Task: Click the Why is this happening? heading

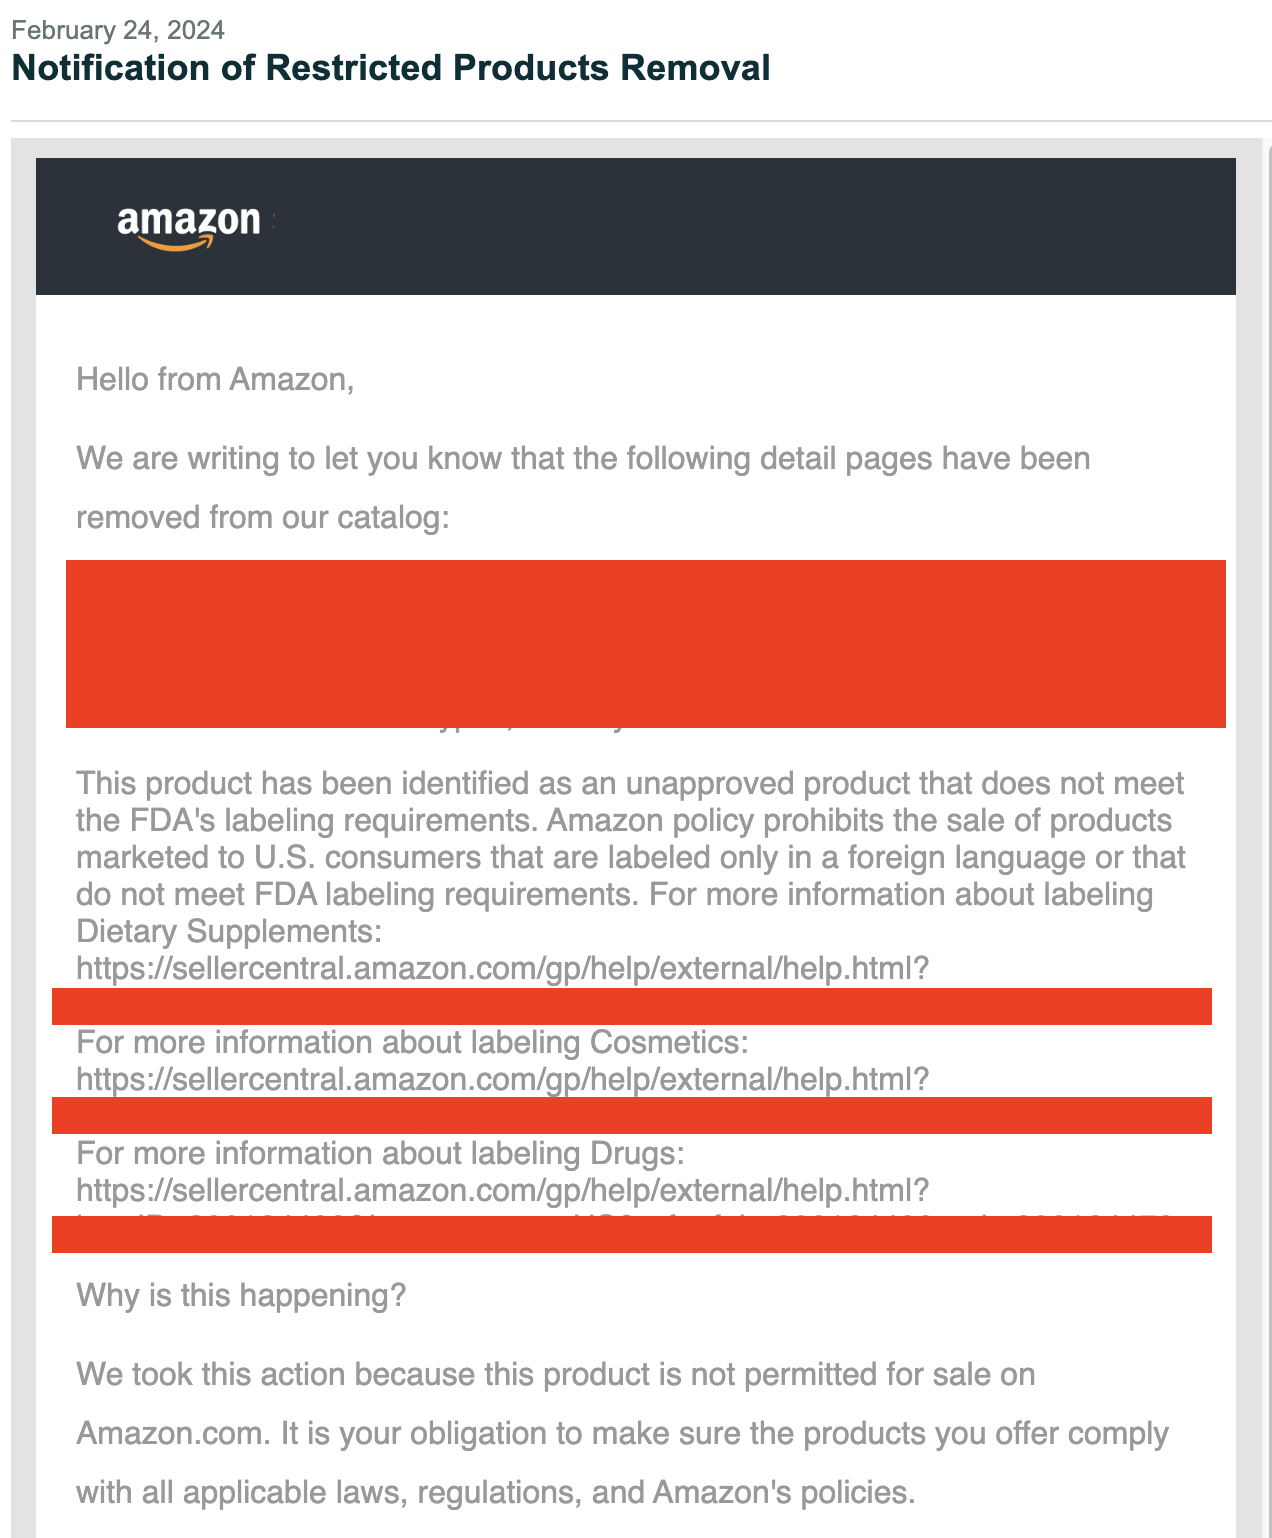Action: (x=241, y=1295)
